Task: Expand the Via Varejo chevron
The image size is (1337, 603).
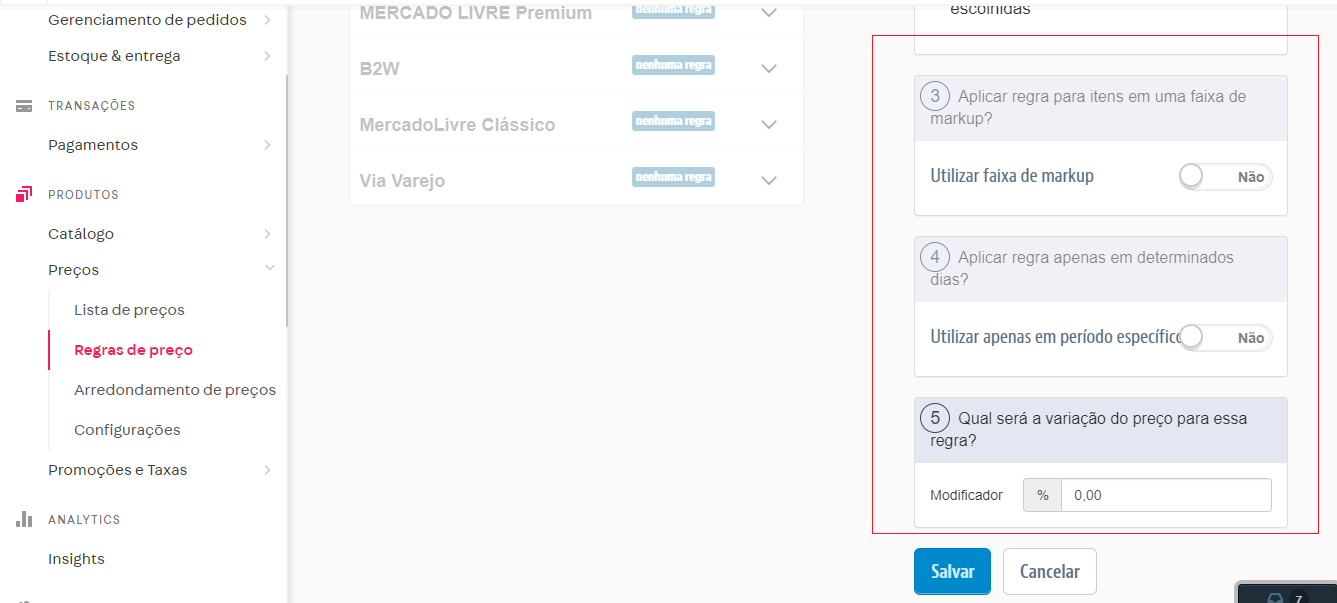Action: tap(768, 181)
